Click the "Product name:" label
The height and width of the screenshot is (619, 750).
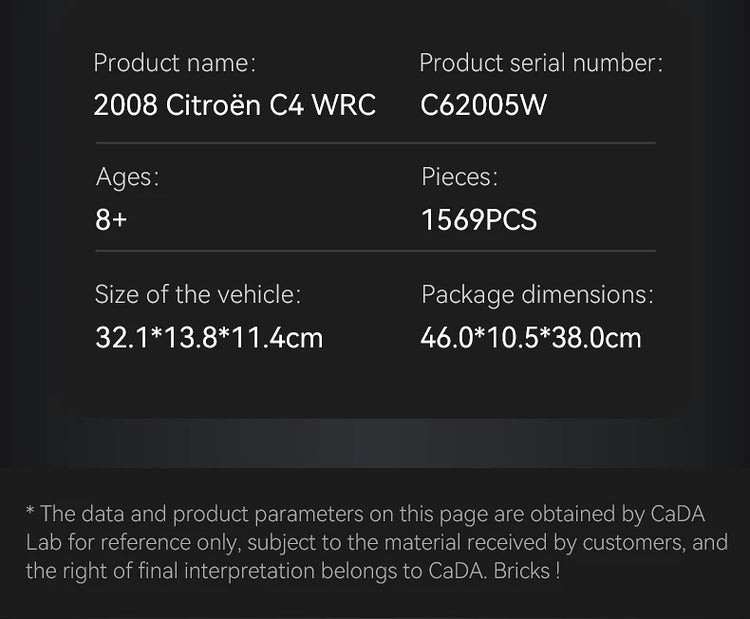[x=174, y=63]
